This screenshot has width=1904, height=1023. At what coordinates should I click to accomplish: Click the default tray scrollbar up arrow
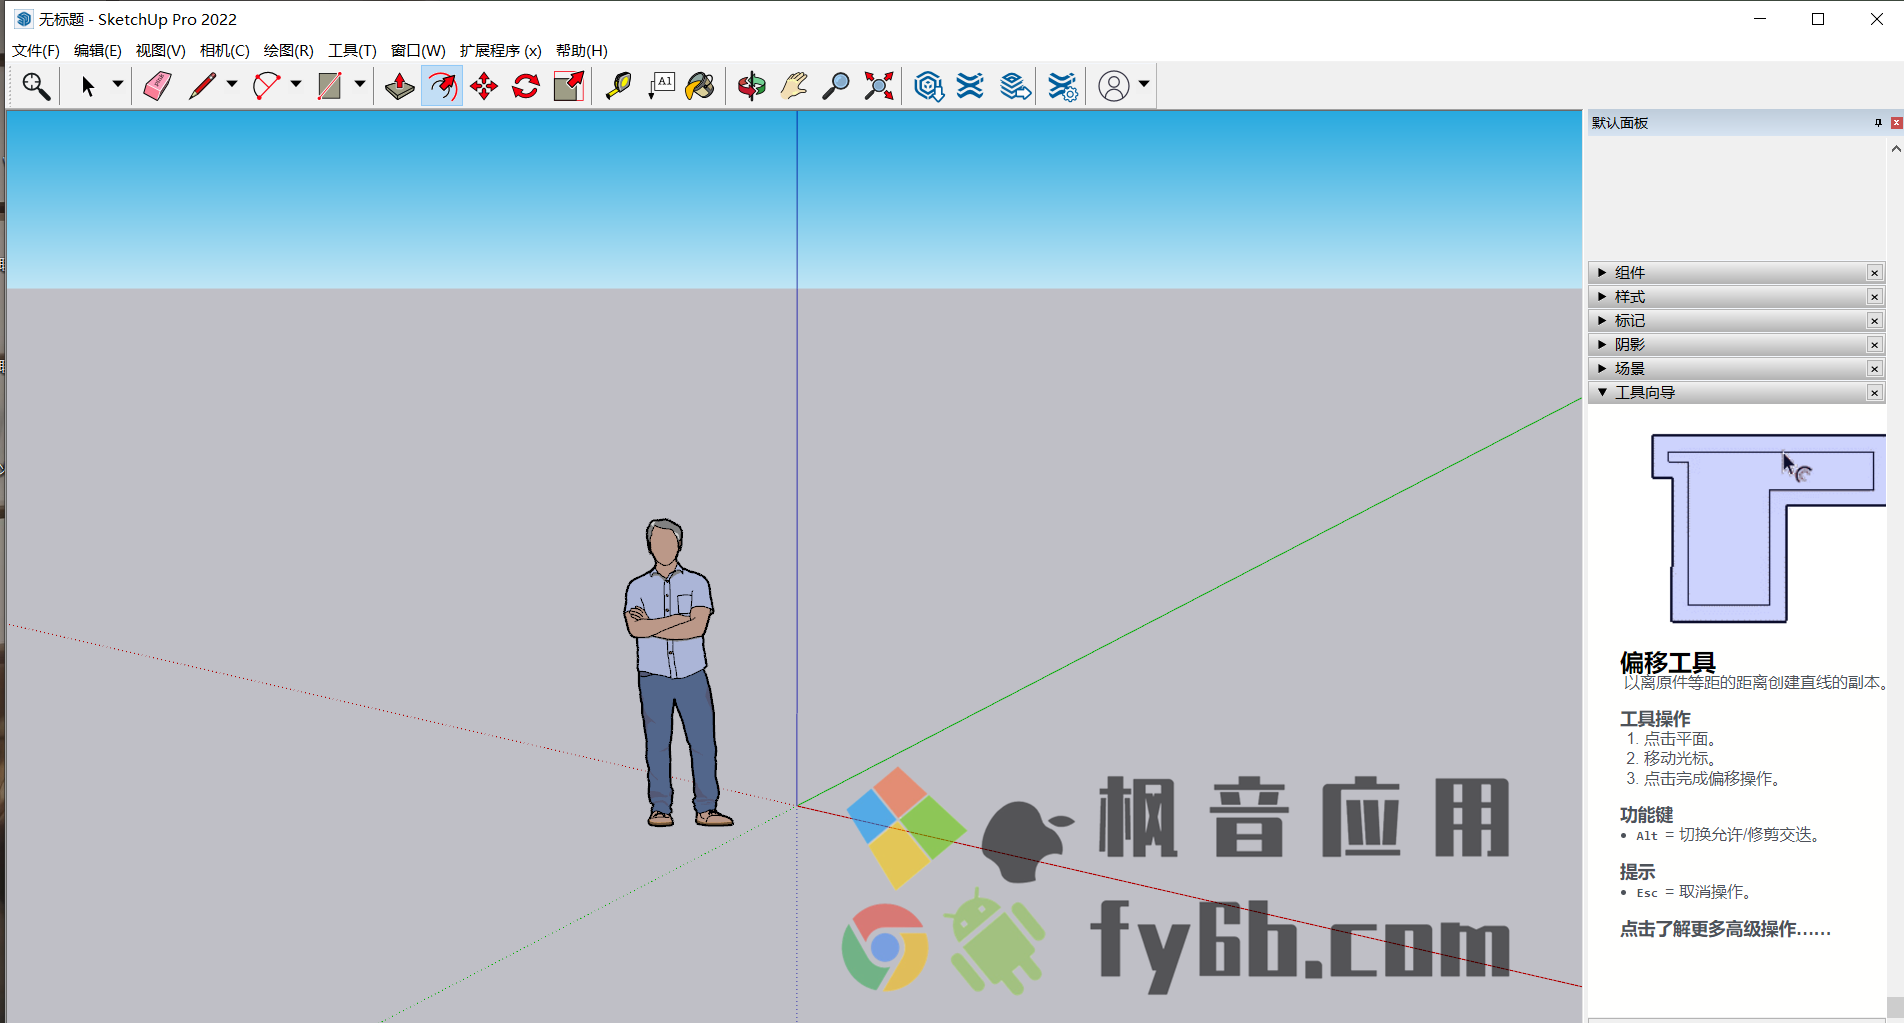point(1896,148)
